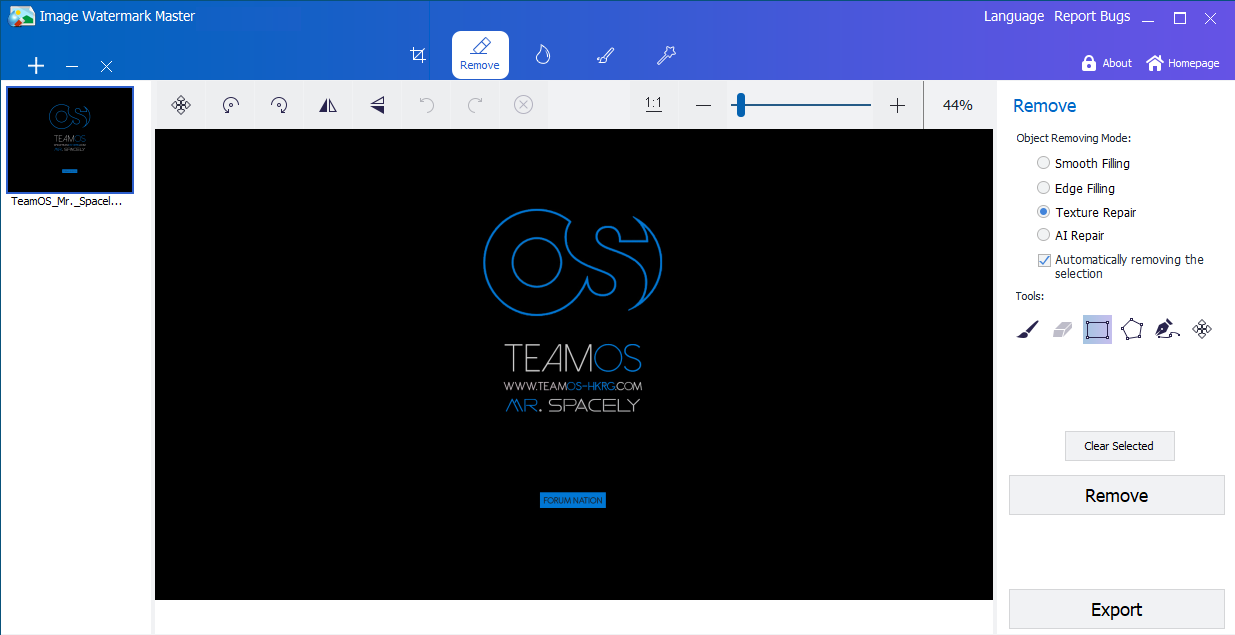Set zoom to 1:1 actual size
Screen dimensions: 1235x635
(654, 104)
